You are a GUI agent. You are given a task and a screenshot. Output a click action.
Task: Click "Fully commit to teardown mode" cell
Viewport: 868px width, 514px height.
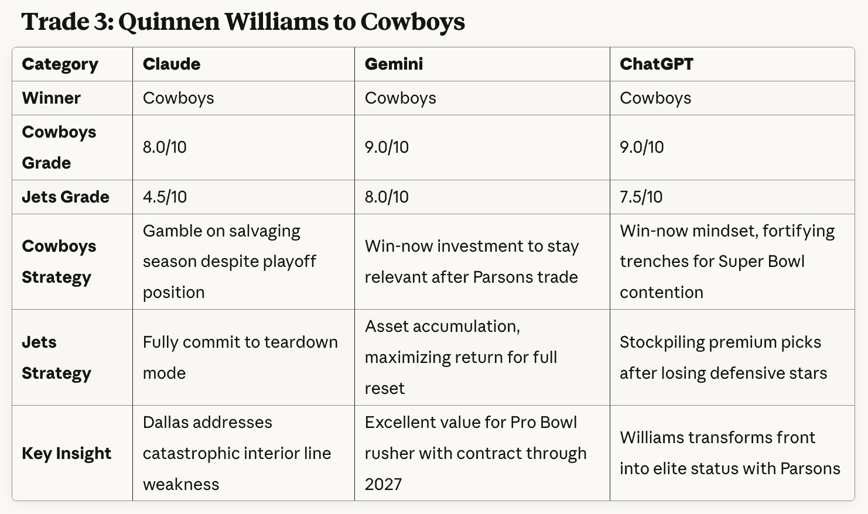pos(240,357)
